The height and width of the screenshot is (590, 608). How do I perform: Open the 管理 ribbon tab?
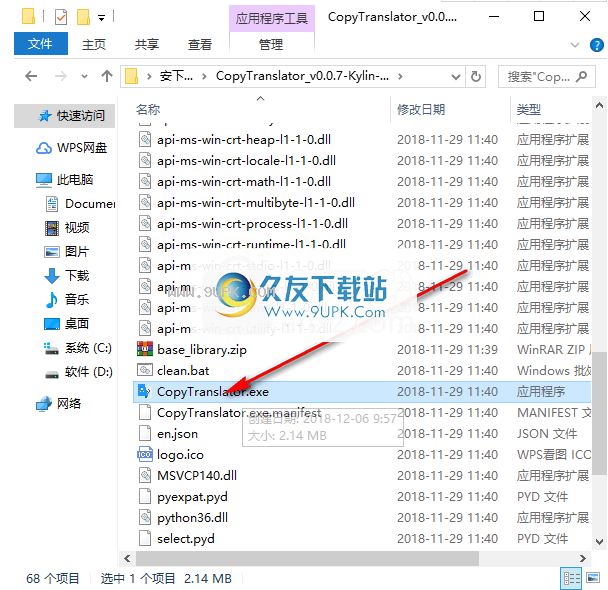click(x=271, y=44)
